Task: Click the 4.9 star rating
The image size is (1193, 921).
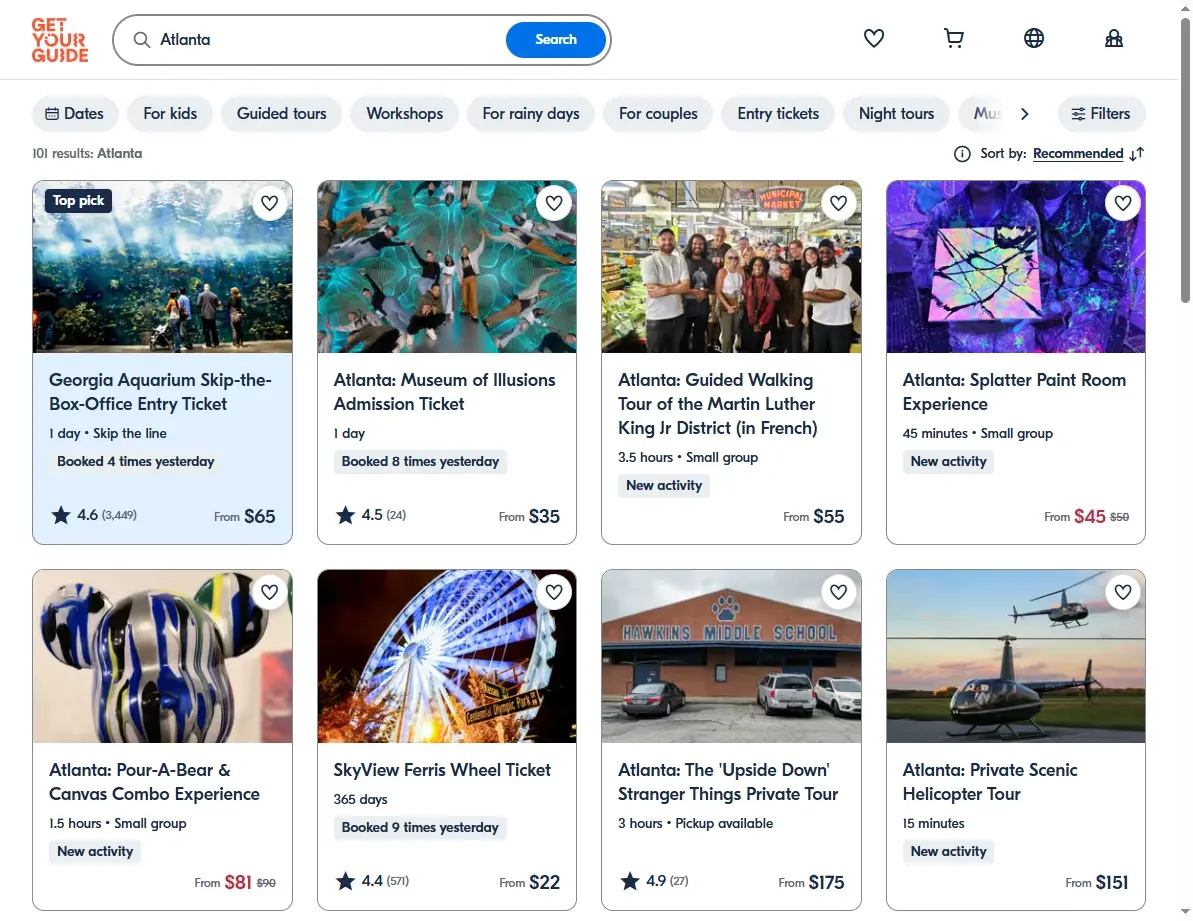Action: 654,881
